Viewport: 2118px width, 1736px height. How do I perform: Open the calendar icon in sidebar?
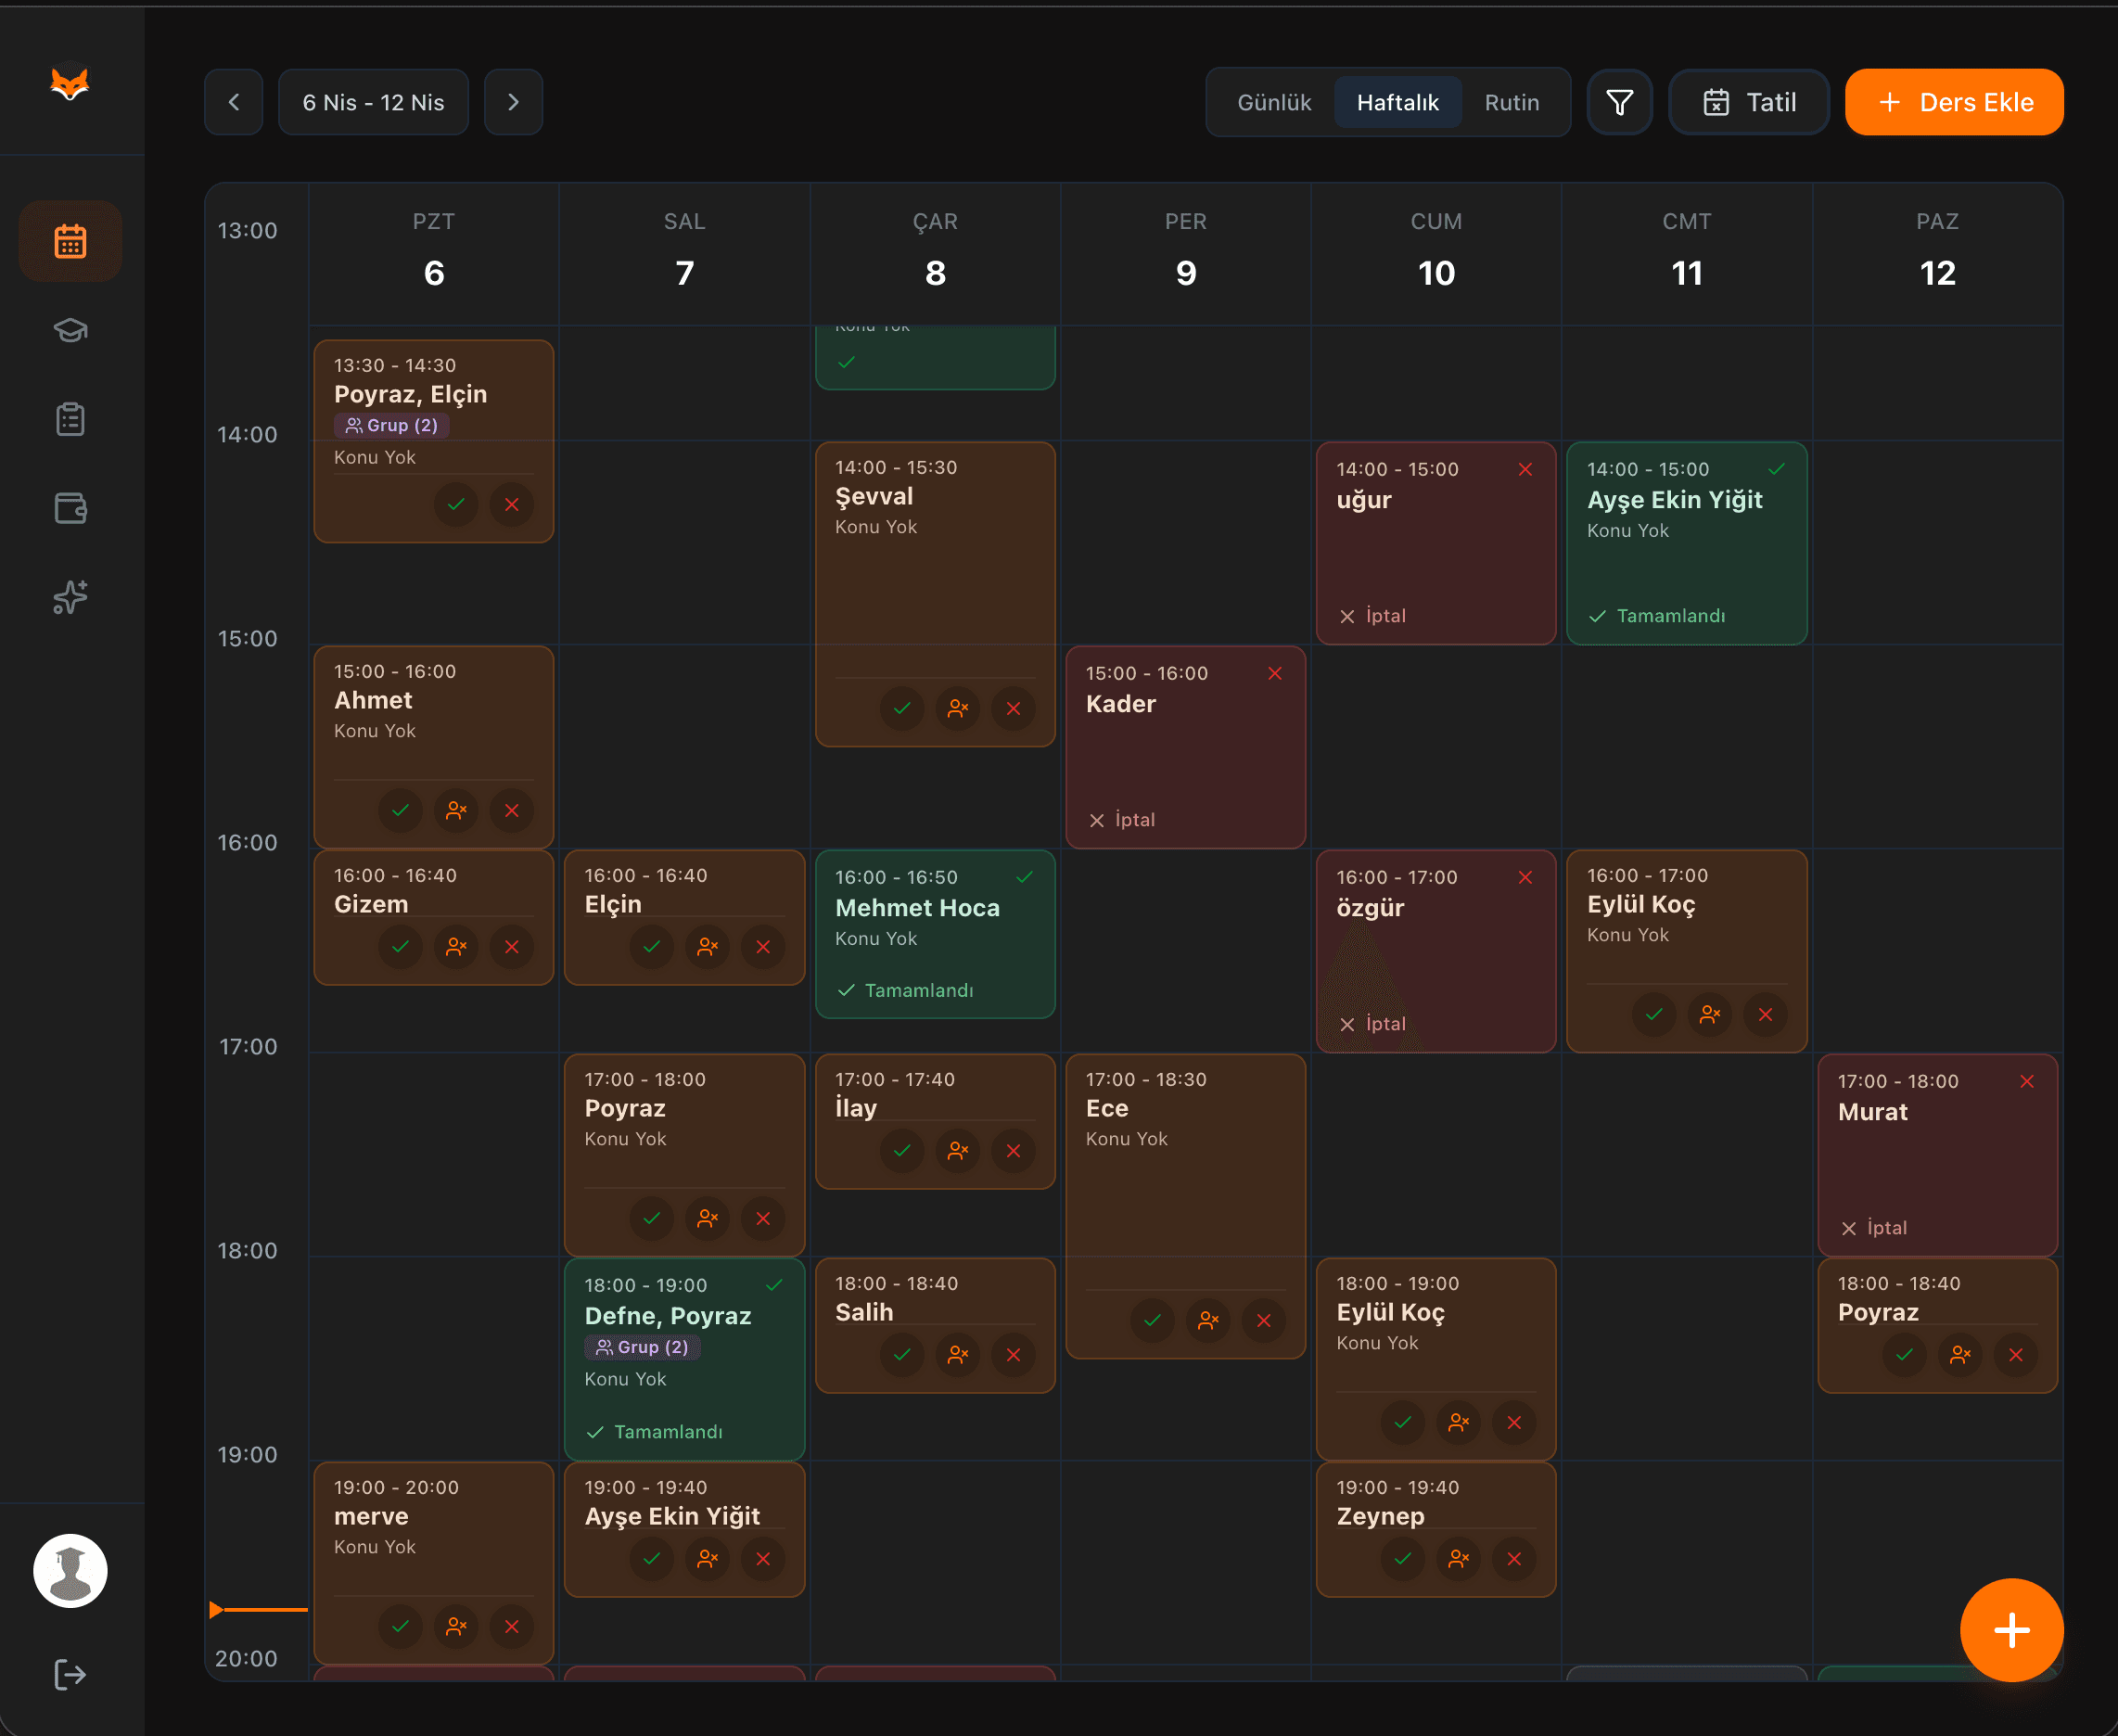[70, 241]
